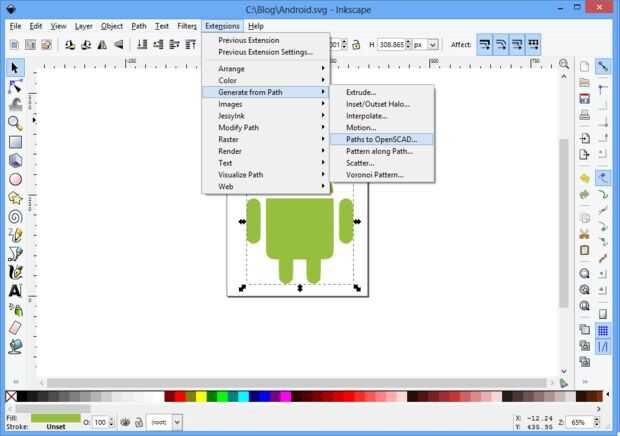
Task: Click the undo yellow arrow icon
Action: (584, 178)
